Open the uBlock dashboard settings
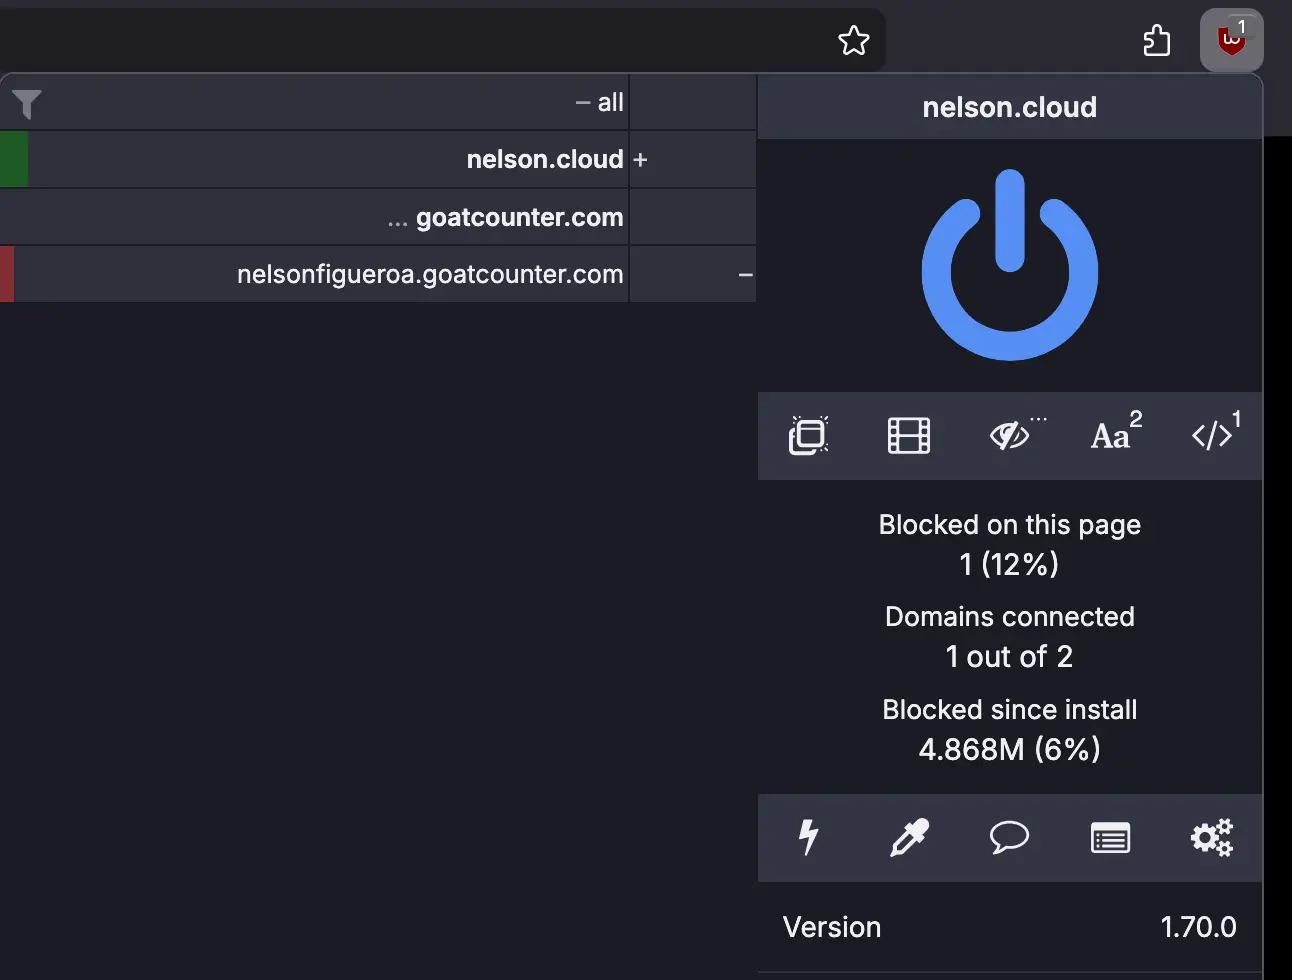 click(1212, 838)
